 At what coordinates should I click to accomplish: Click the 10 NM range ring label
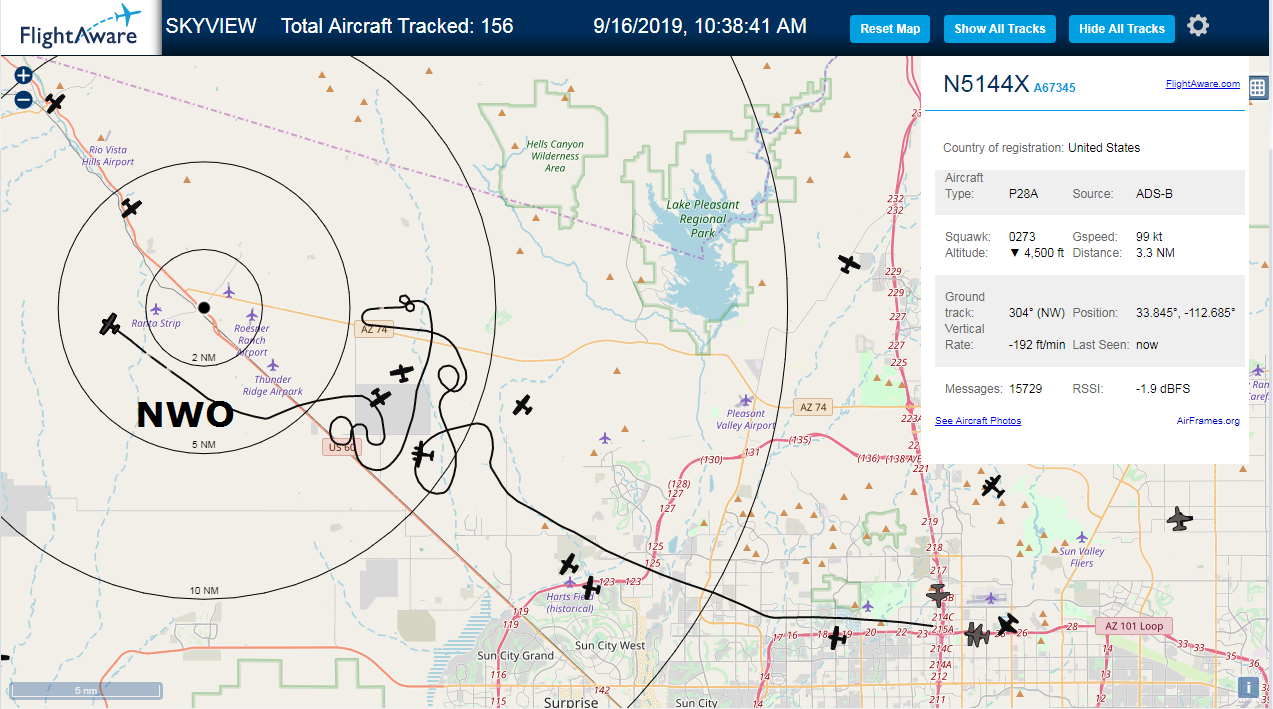pos(204,591)
